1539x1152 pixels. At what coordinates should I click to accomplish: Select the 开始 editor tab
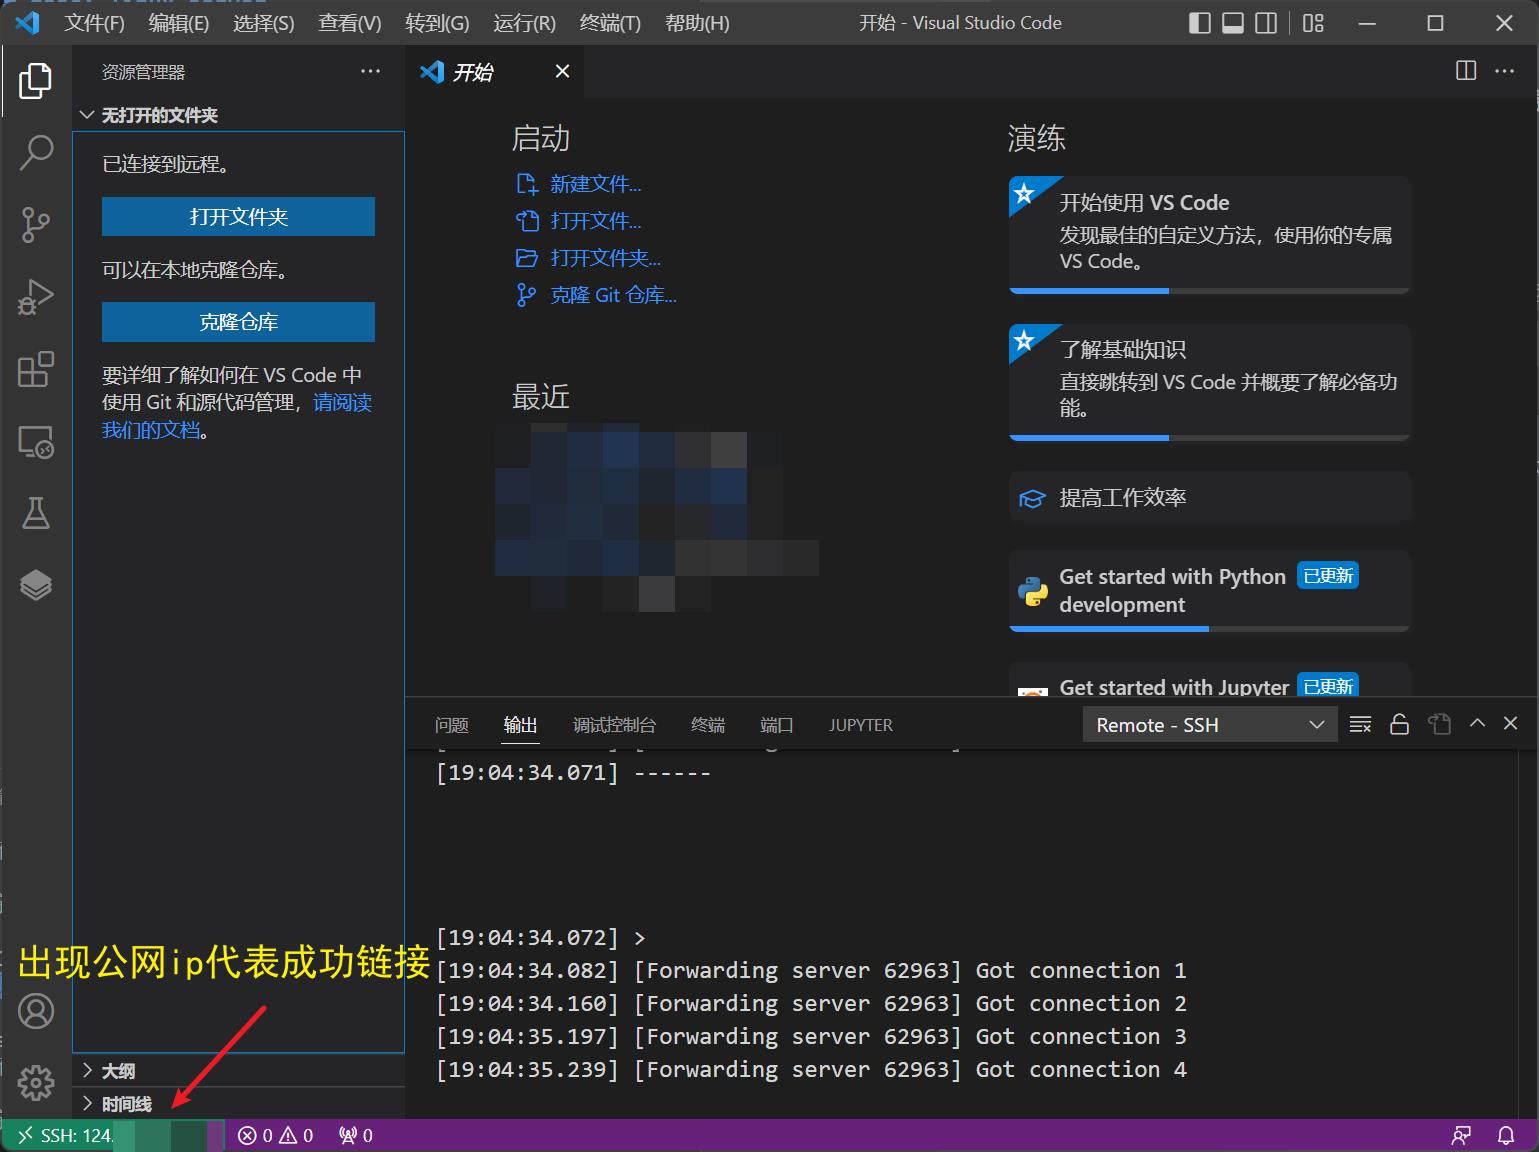[495, 72]
